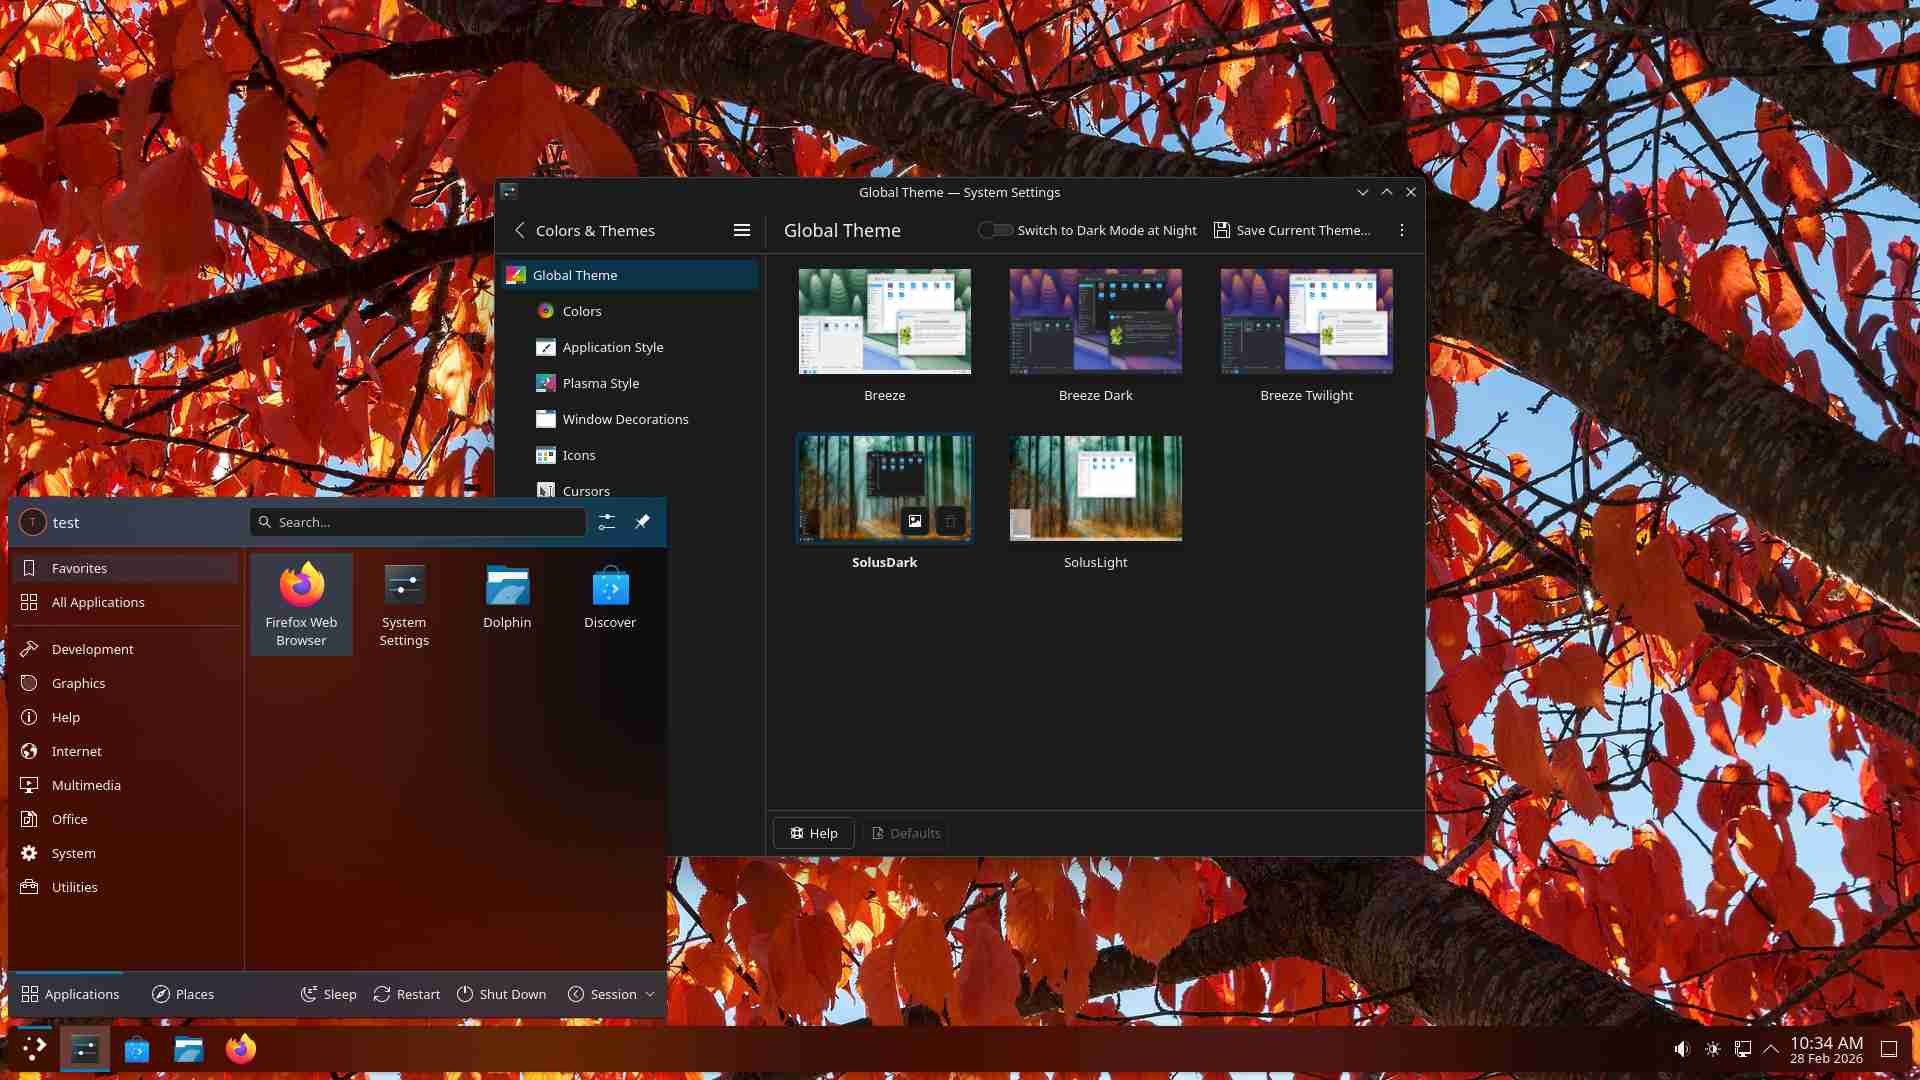Toggle Switch to Dark Mode at Night
The height and width of the screenshot is (1080, 1920).
click(995, 230)
